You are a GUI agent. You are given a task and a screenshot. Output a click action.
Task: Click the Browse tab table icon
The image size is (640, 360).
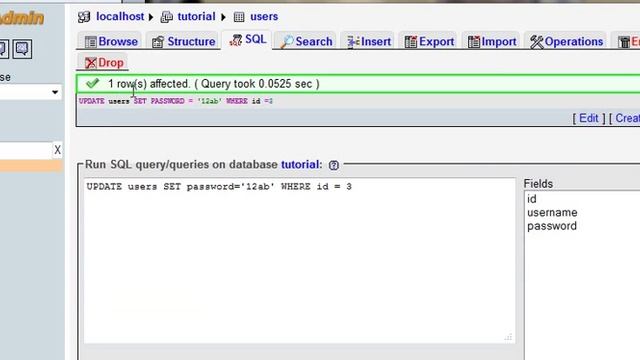pyautogui.click(x=90, y=42)
